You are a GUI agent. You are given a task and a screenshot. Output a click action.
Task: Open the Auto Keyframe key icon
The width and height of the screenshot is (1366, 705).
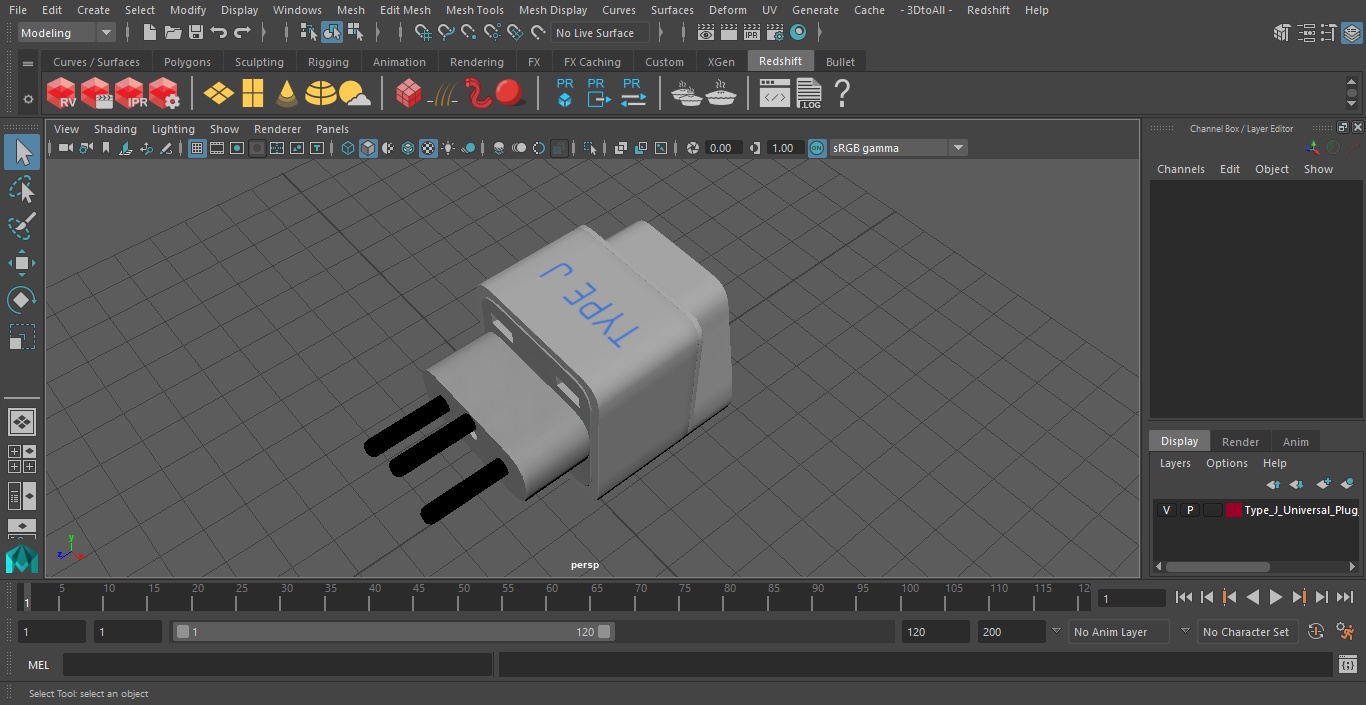(1316, 631)
